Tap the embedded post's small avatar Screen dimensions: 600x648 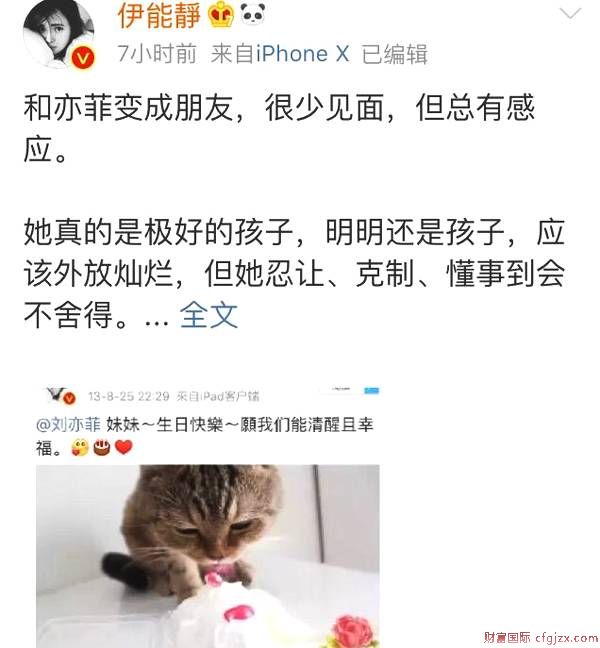coord(61,395)
